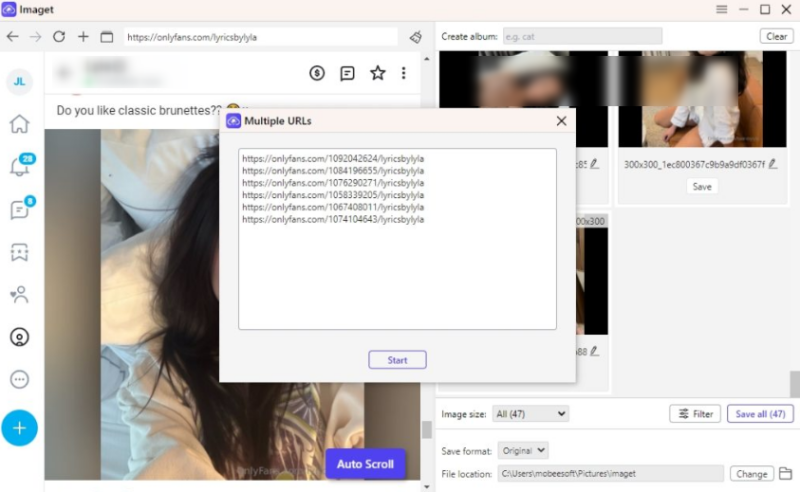
Task: Click inside the Create album text field
Action: pos(581,36)
